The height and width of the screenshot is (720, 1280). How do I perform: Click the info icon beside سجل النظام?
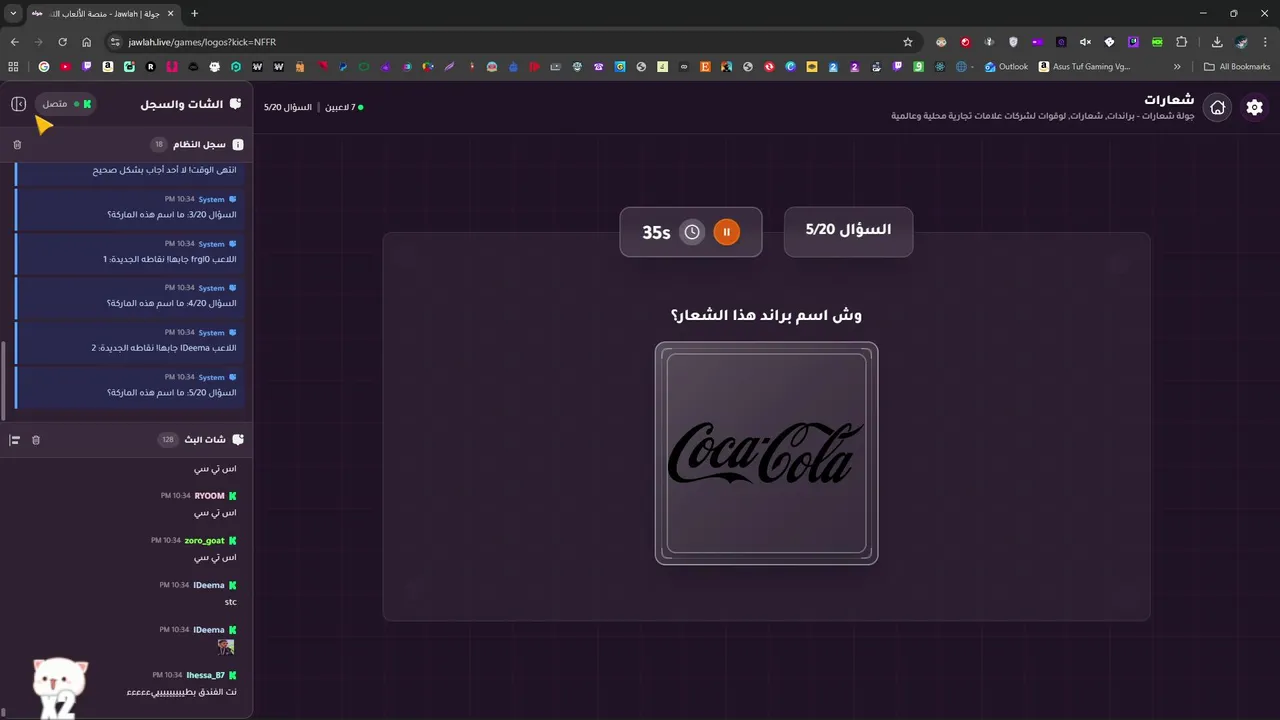237,145
